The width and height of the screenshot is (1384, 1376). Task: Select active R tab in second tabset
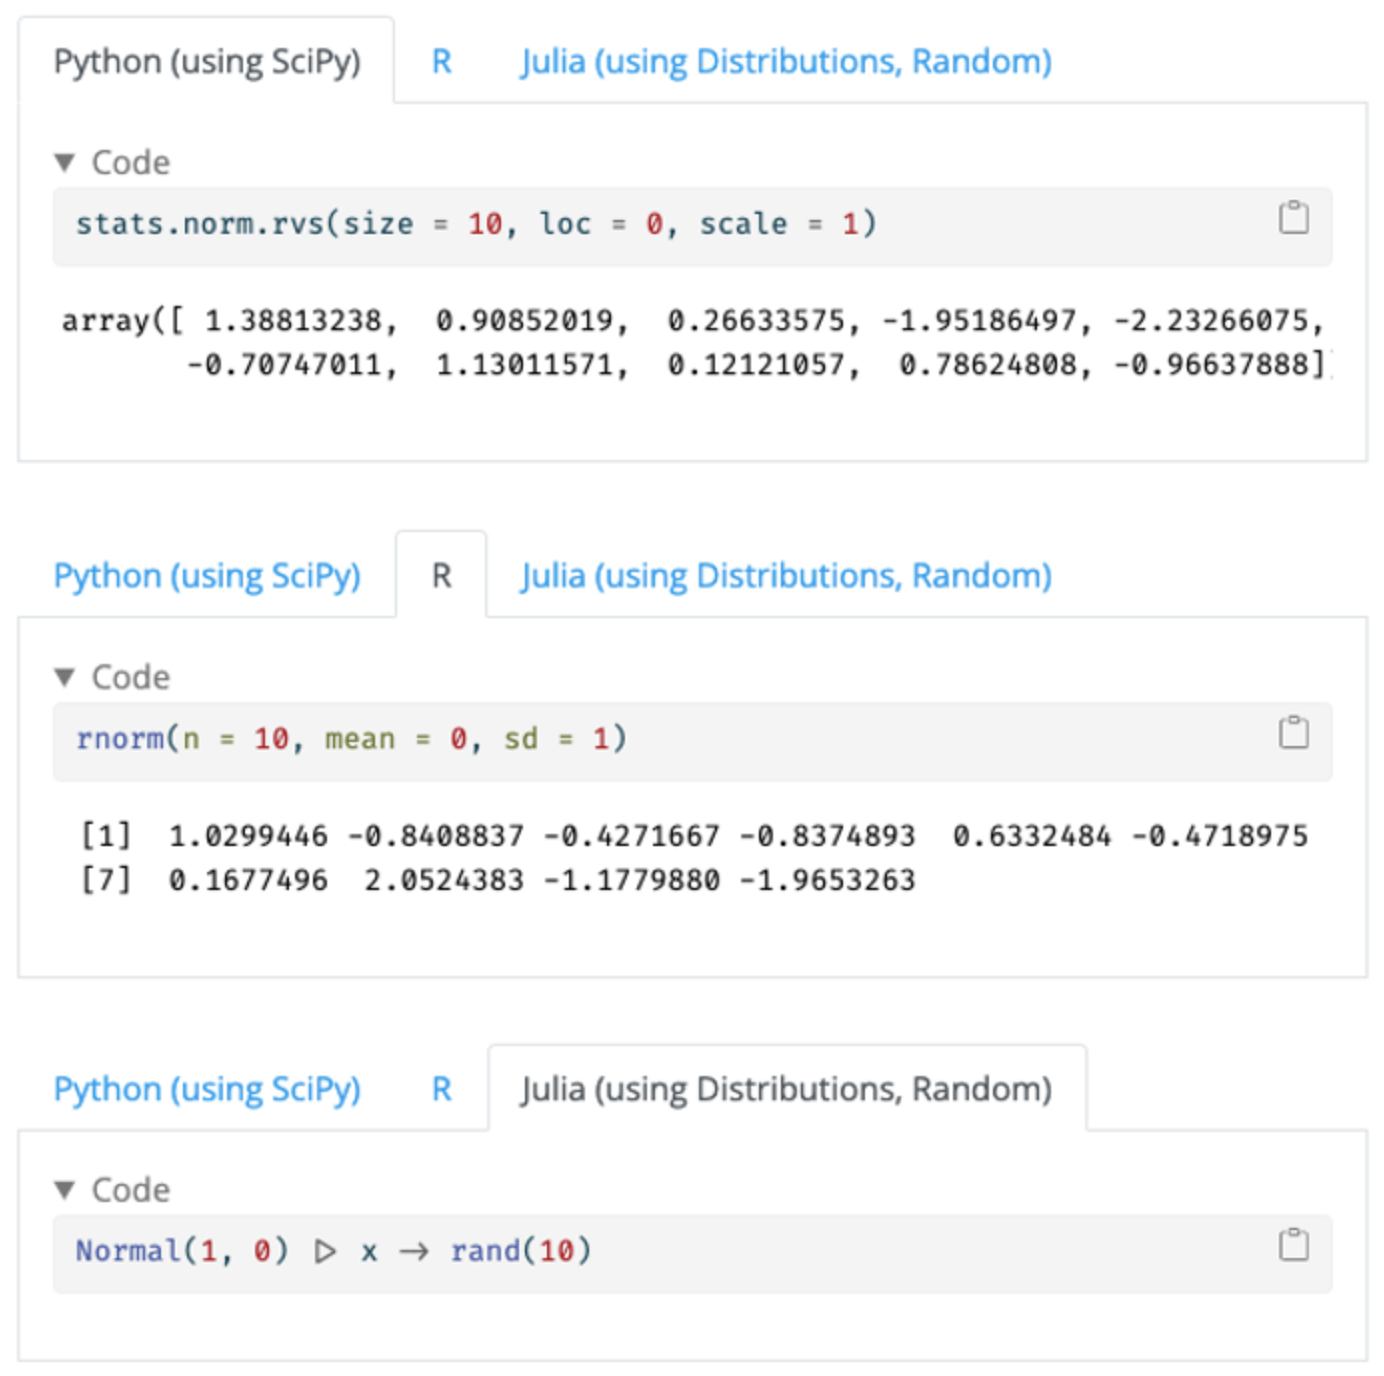[x=441, y=576]
